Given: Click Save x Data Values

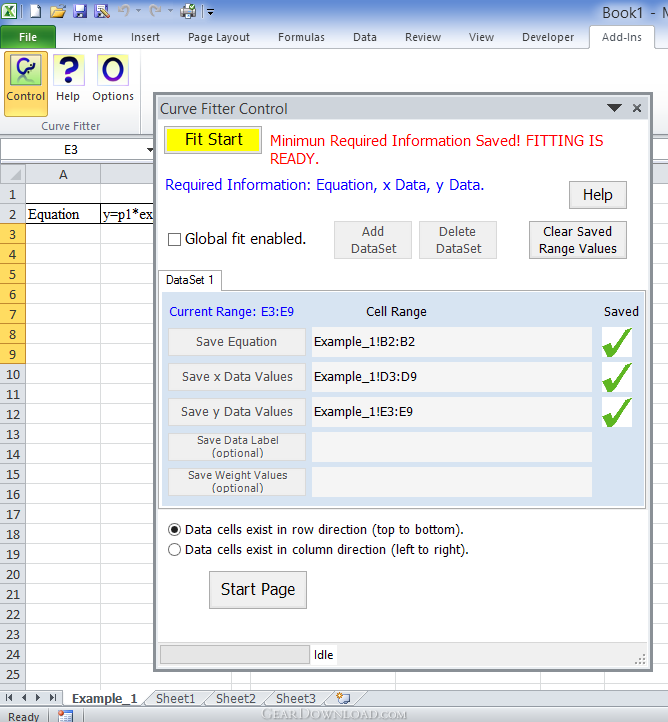Looking at the screenshot, I should point(237,377).
